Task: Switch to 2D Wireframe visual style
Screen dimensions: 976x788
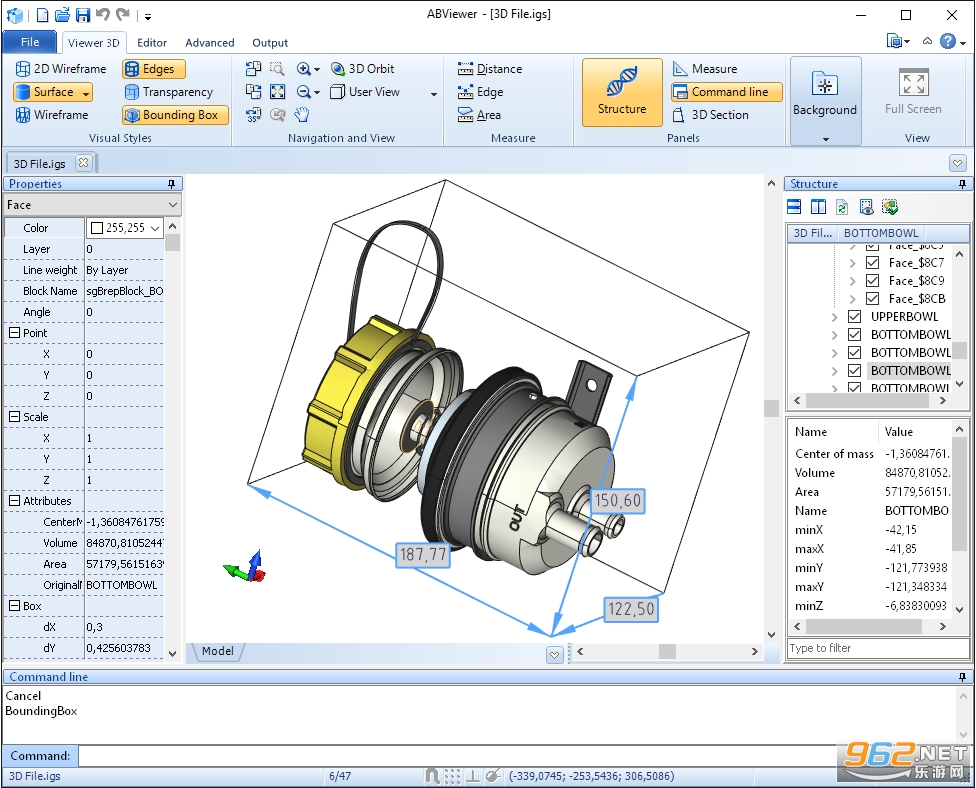Action: [x=61, y=68]
